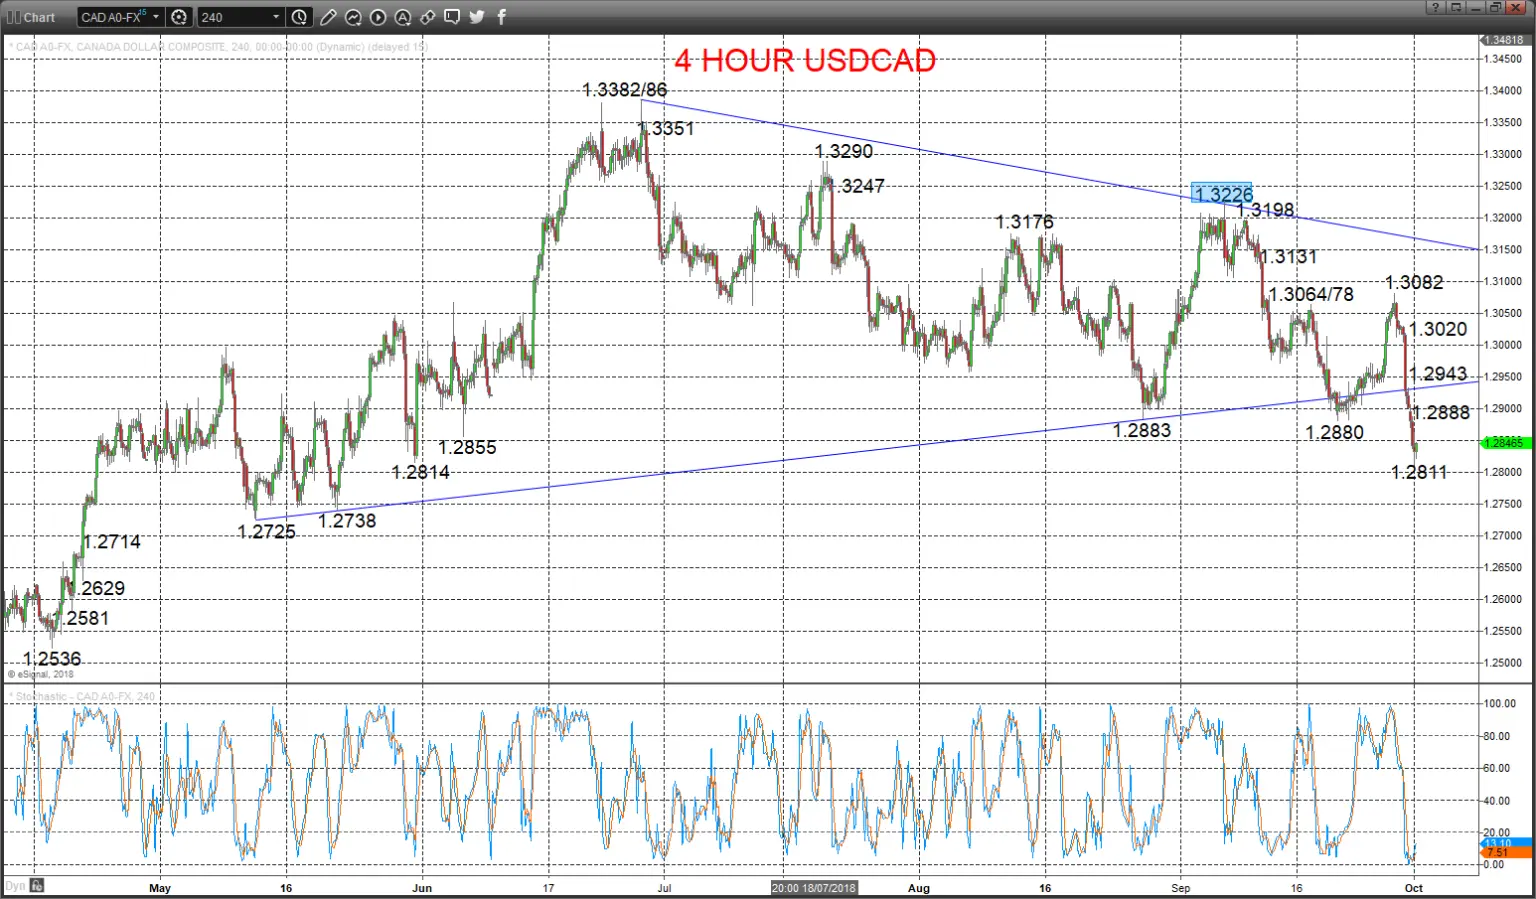
Task: Select the pencil drawing tool
Action: (x=328, y=17)
